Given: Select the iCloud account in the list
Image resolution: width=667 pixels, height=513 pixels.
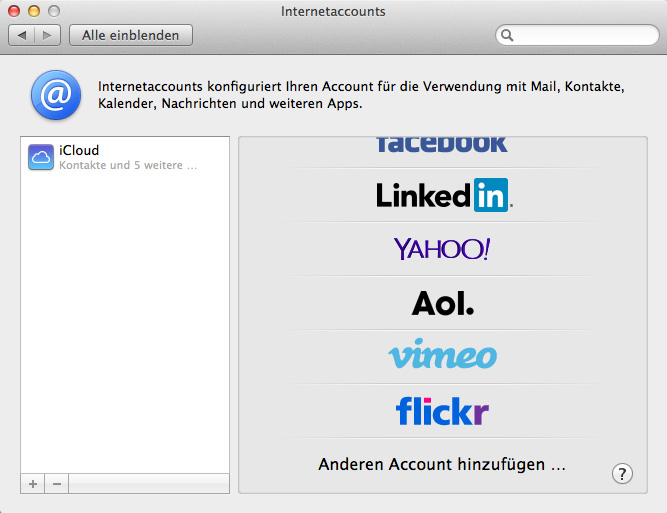Looking at the screenshot, I should click(x=125, y=157).
